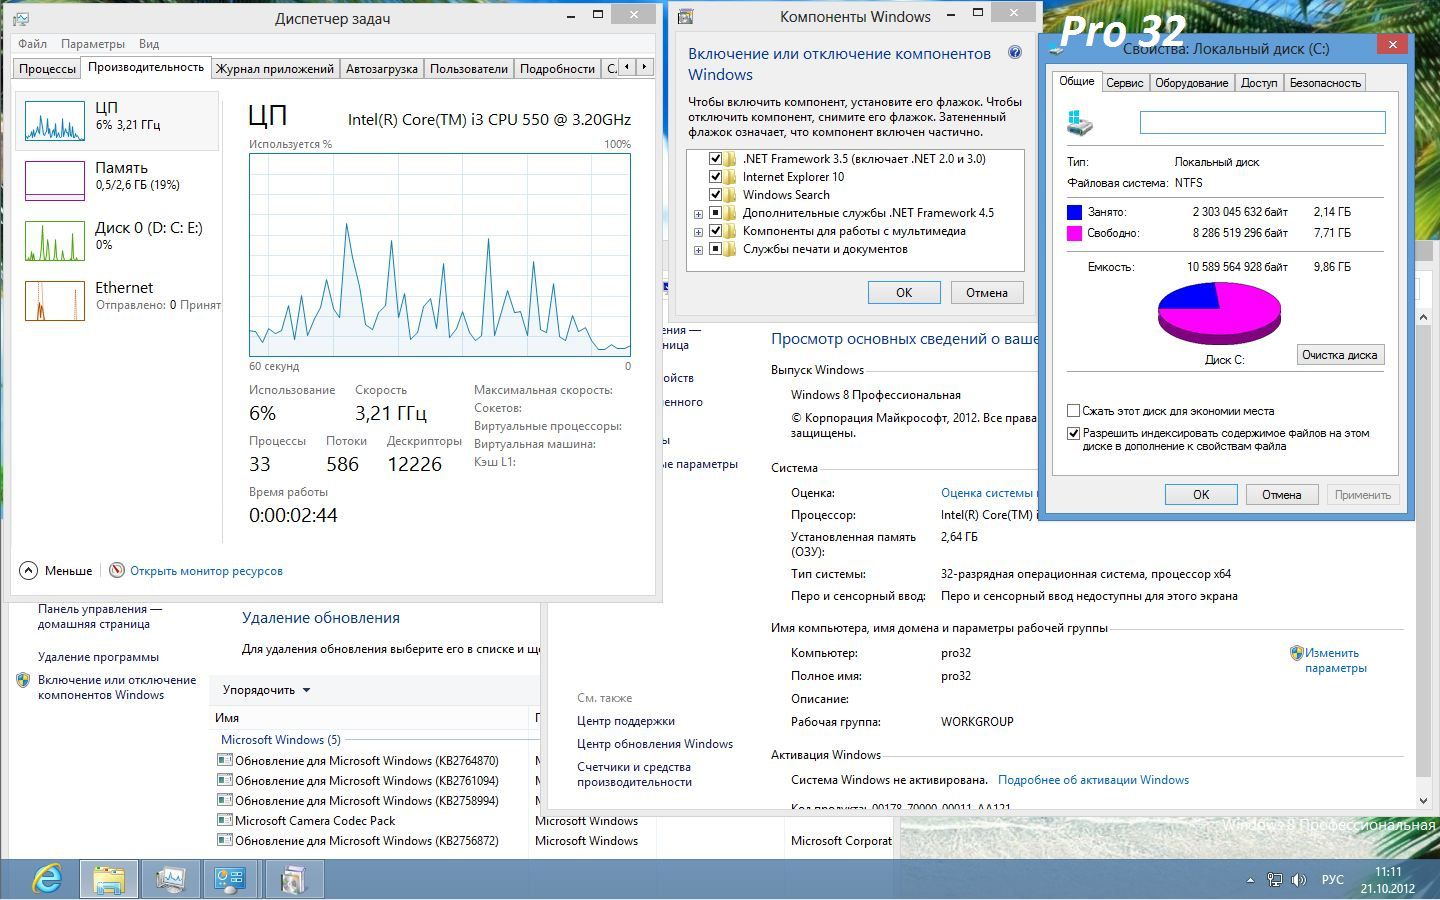Click the magenta Свободно color swatch
The width and height of the screenshot is (1440, 900).
pyautogui.click(x=1075, y=233)
